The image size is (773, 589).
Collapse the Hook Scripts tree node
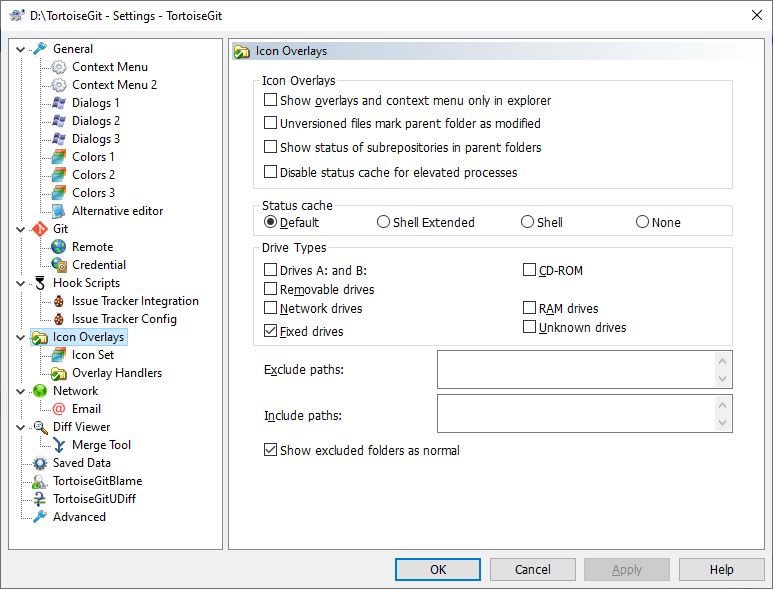tap(22, 283)
